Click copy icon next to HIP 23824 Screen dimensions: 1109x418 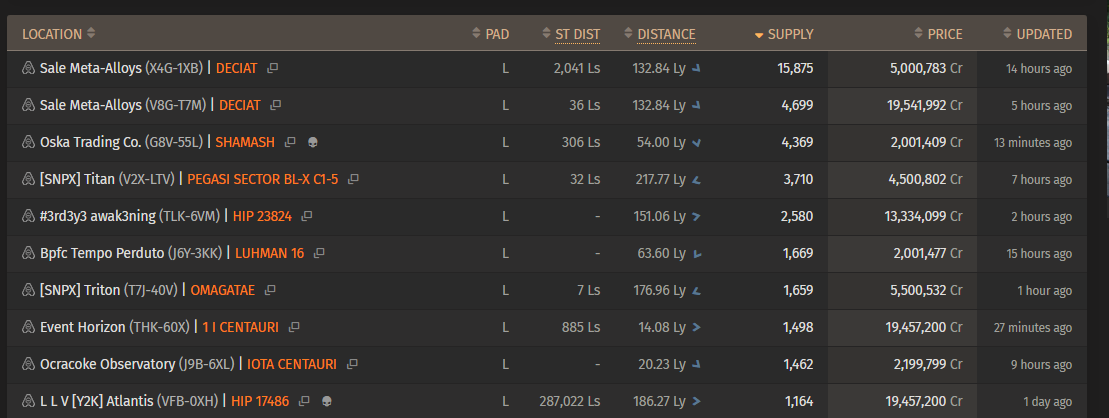pyautogui.click(x=307, y=216)
